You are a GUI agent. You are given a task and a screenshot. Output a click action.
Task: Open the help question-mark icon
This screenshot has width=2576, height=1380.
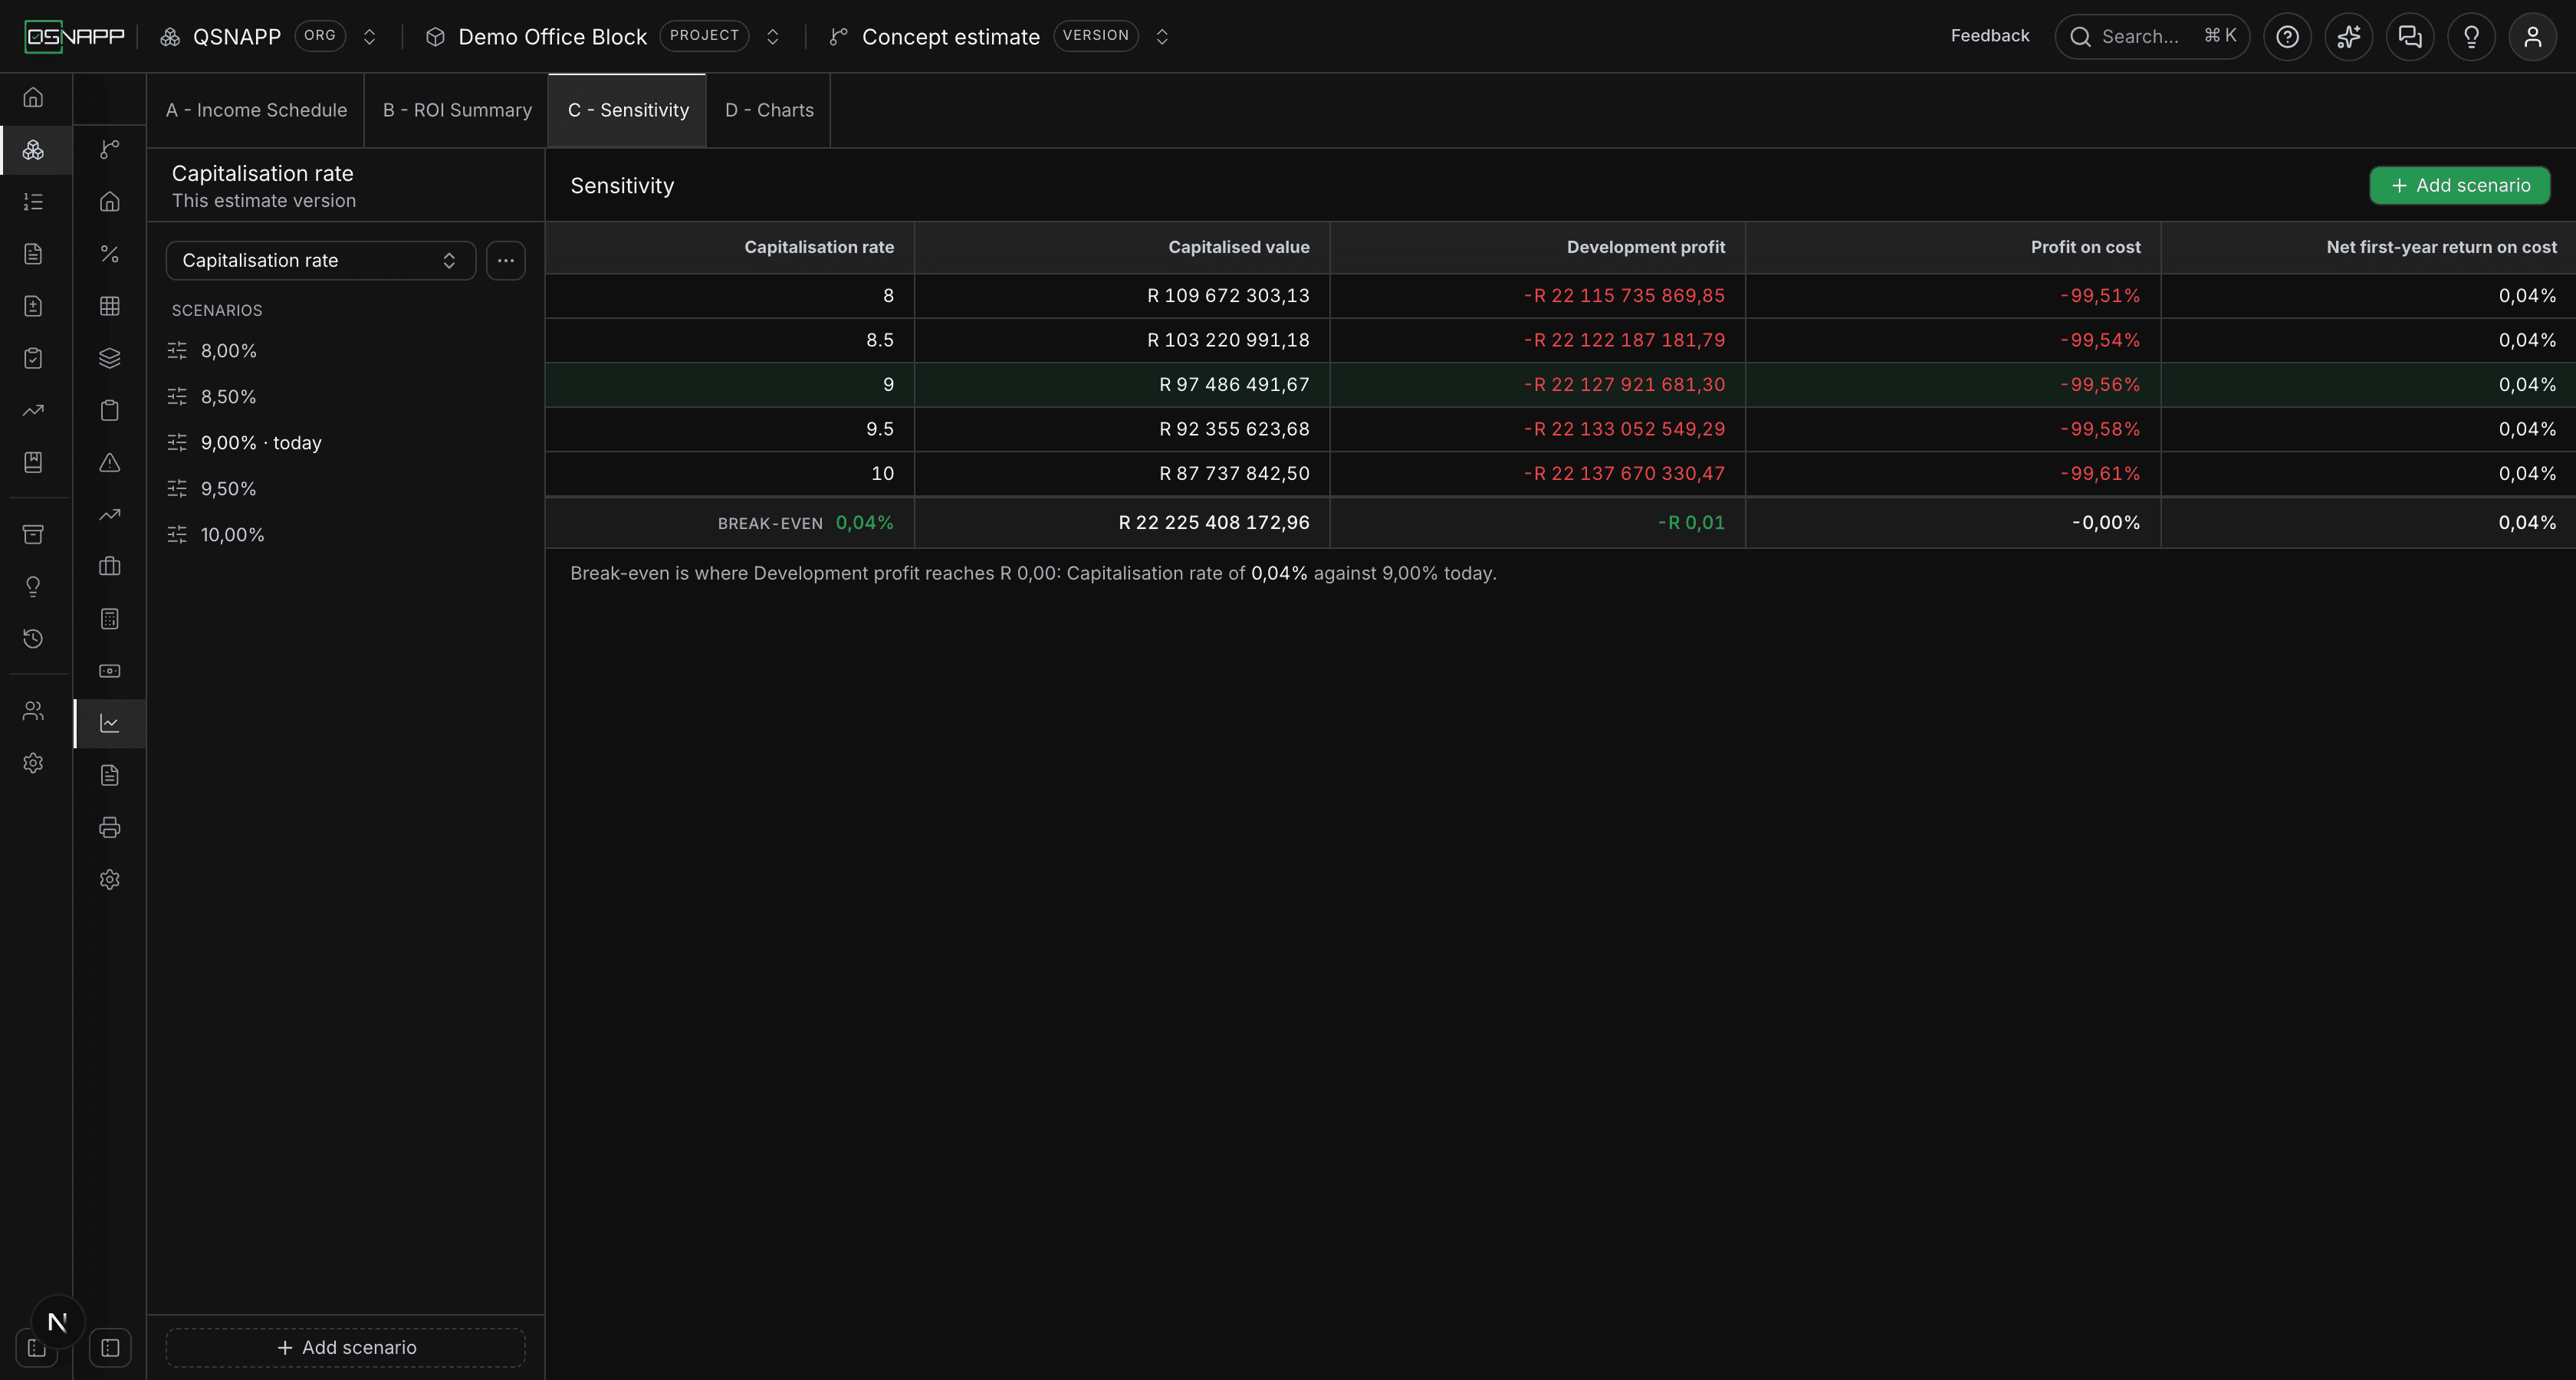click(x=2287, y=37)
